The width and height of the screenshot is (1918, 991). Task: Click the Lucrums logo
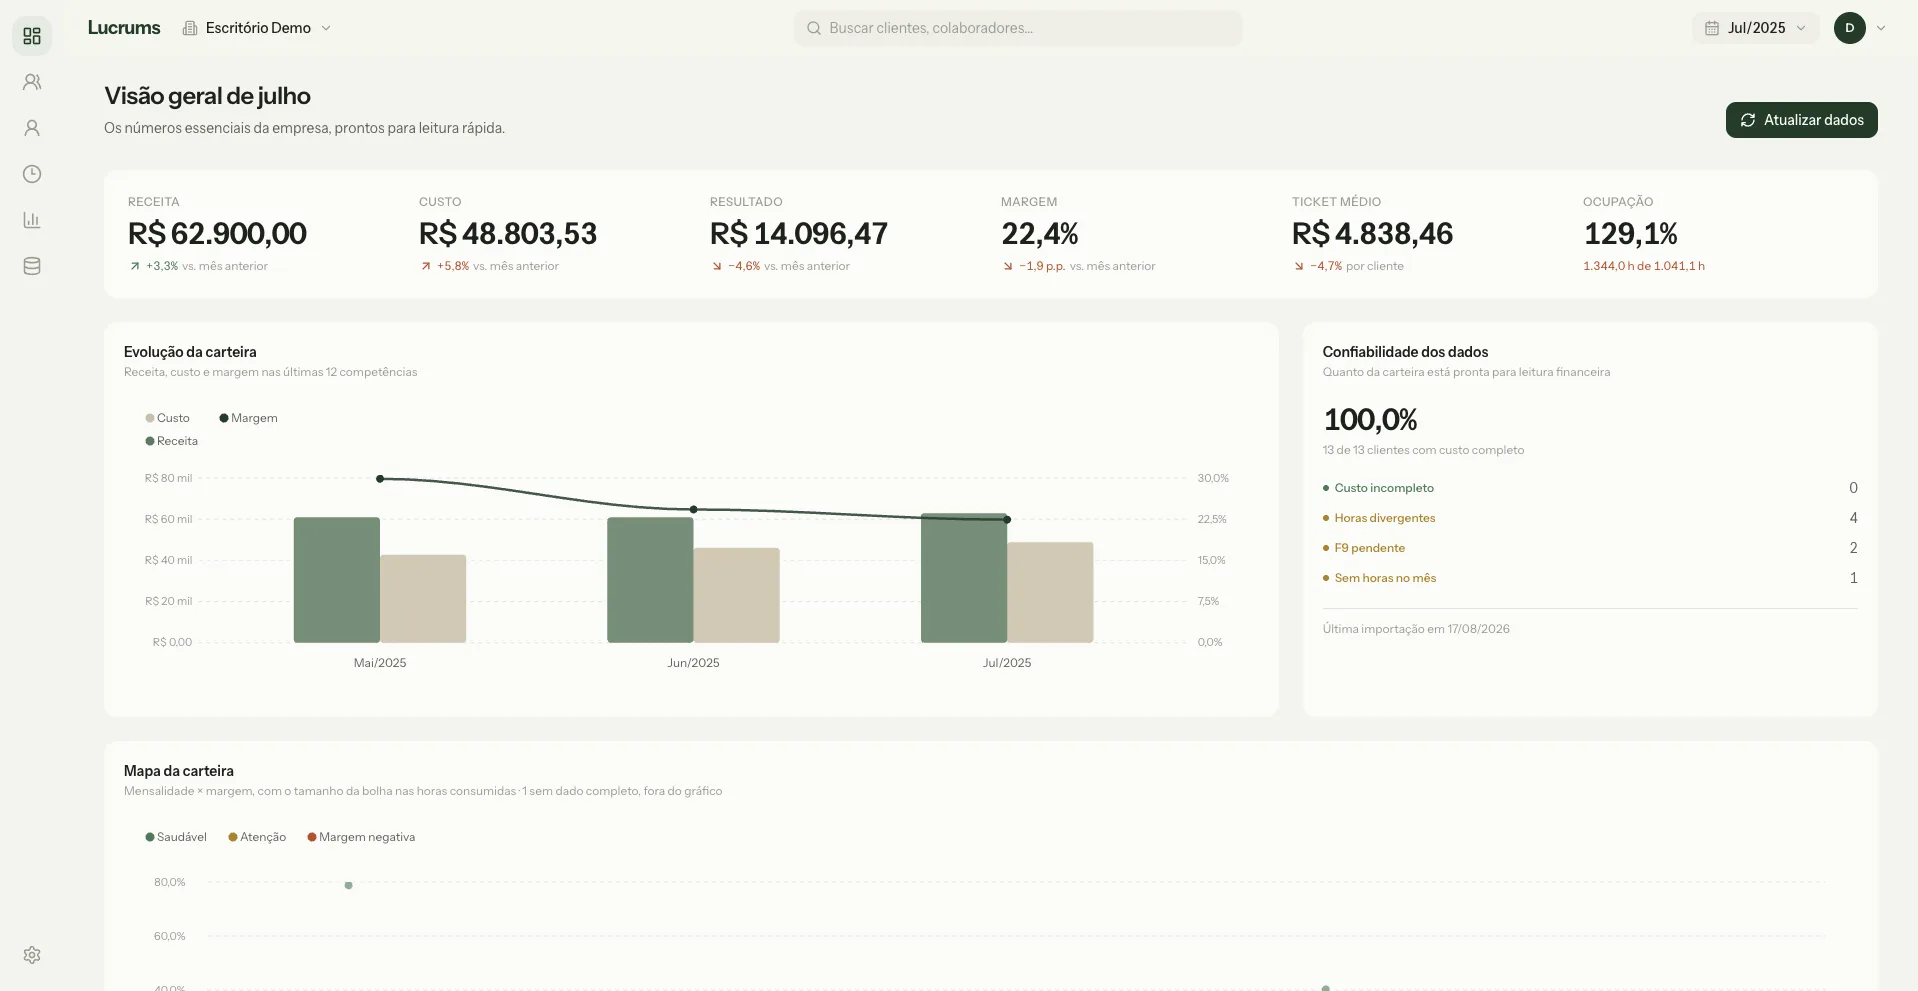point(124,28)
